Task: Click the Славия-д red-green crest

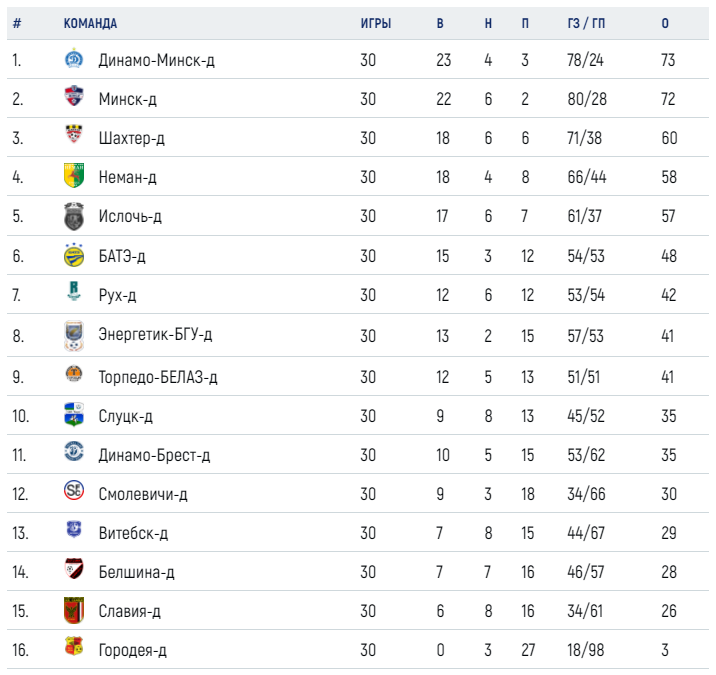Action: pyautogui.click(x=74, y=611)
